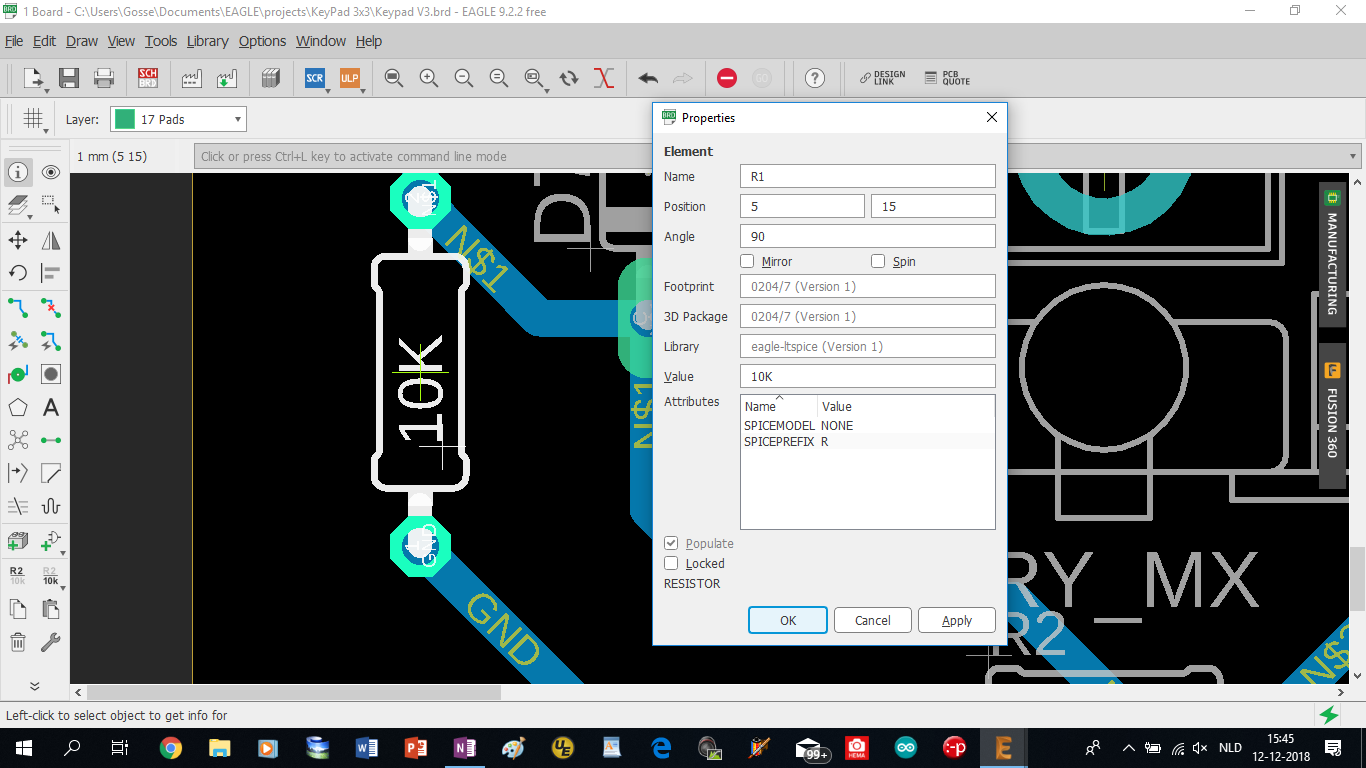Viewport: 1366px width, 768px height.
Task: Select the Info tool in the left toolbar
Action: tap(18, 172)
